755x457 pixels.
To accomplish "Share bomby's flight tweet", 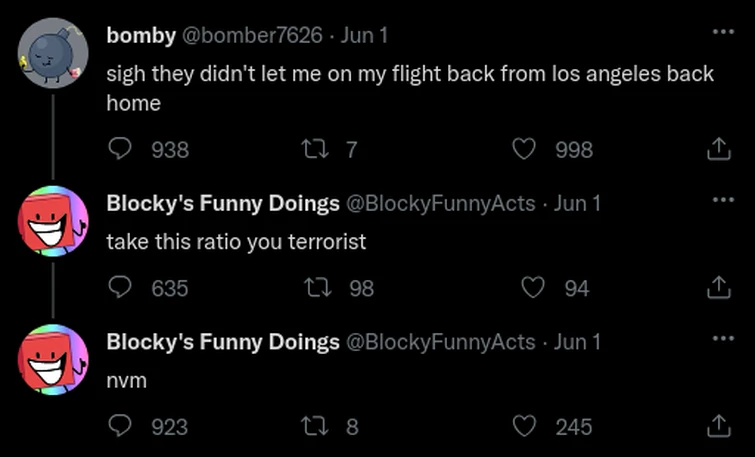I will (x=717, y=150).
